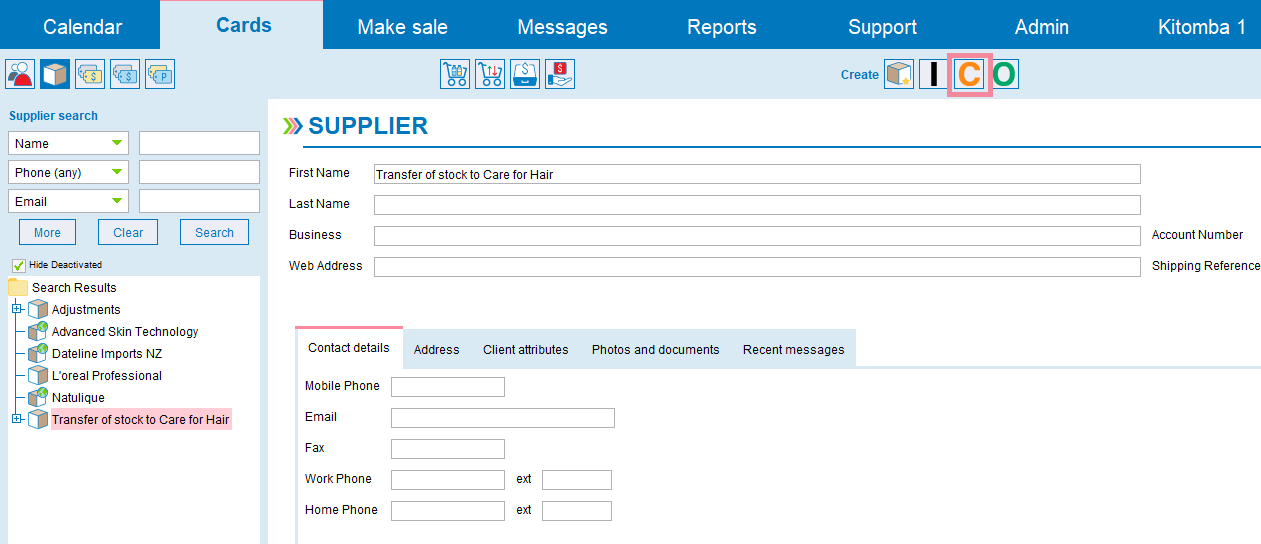
Task: Click the orange C create icon
Action: point(969,74)
